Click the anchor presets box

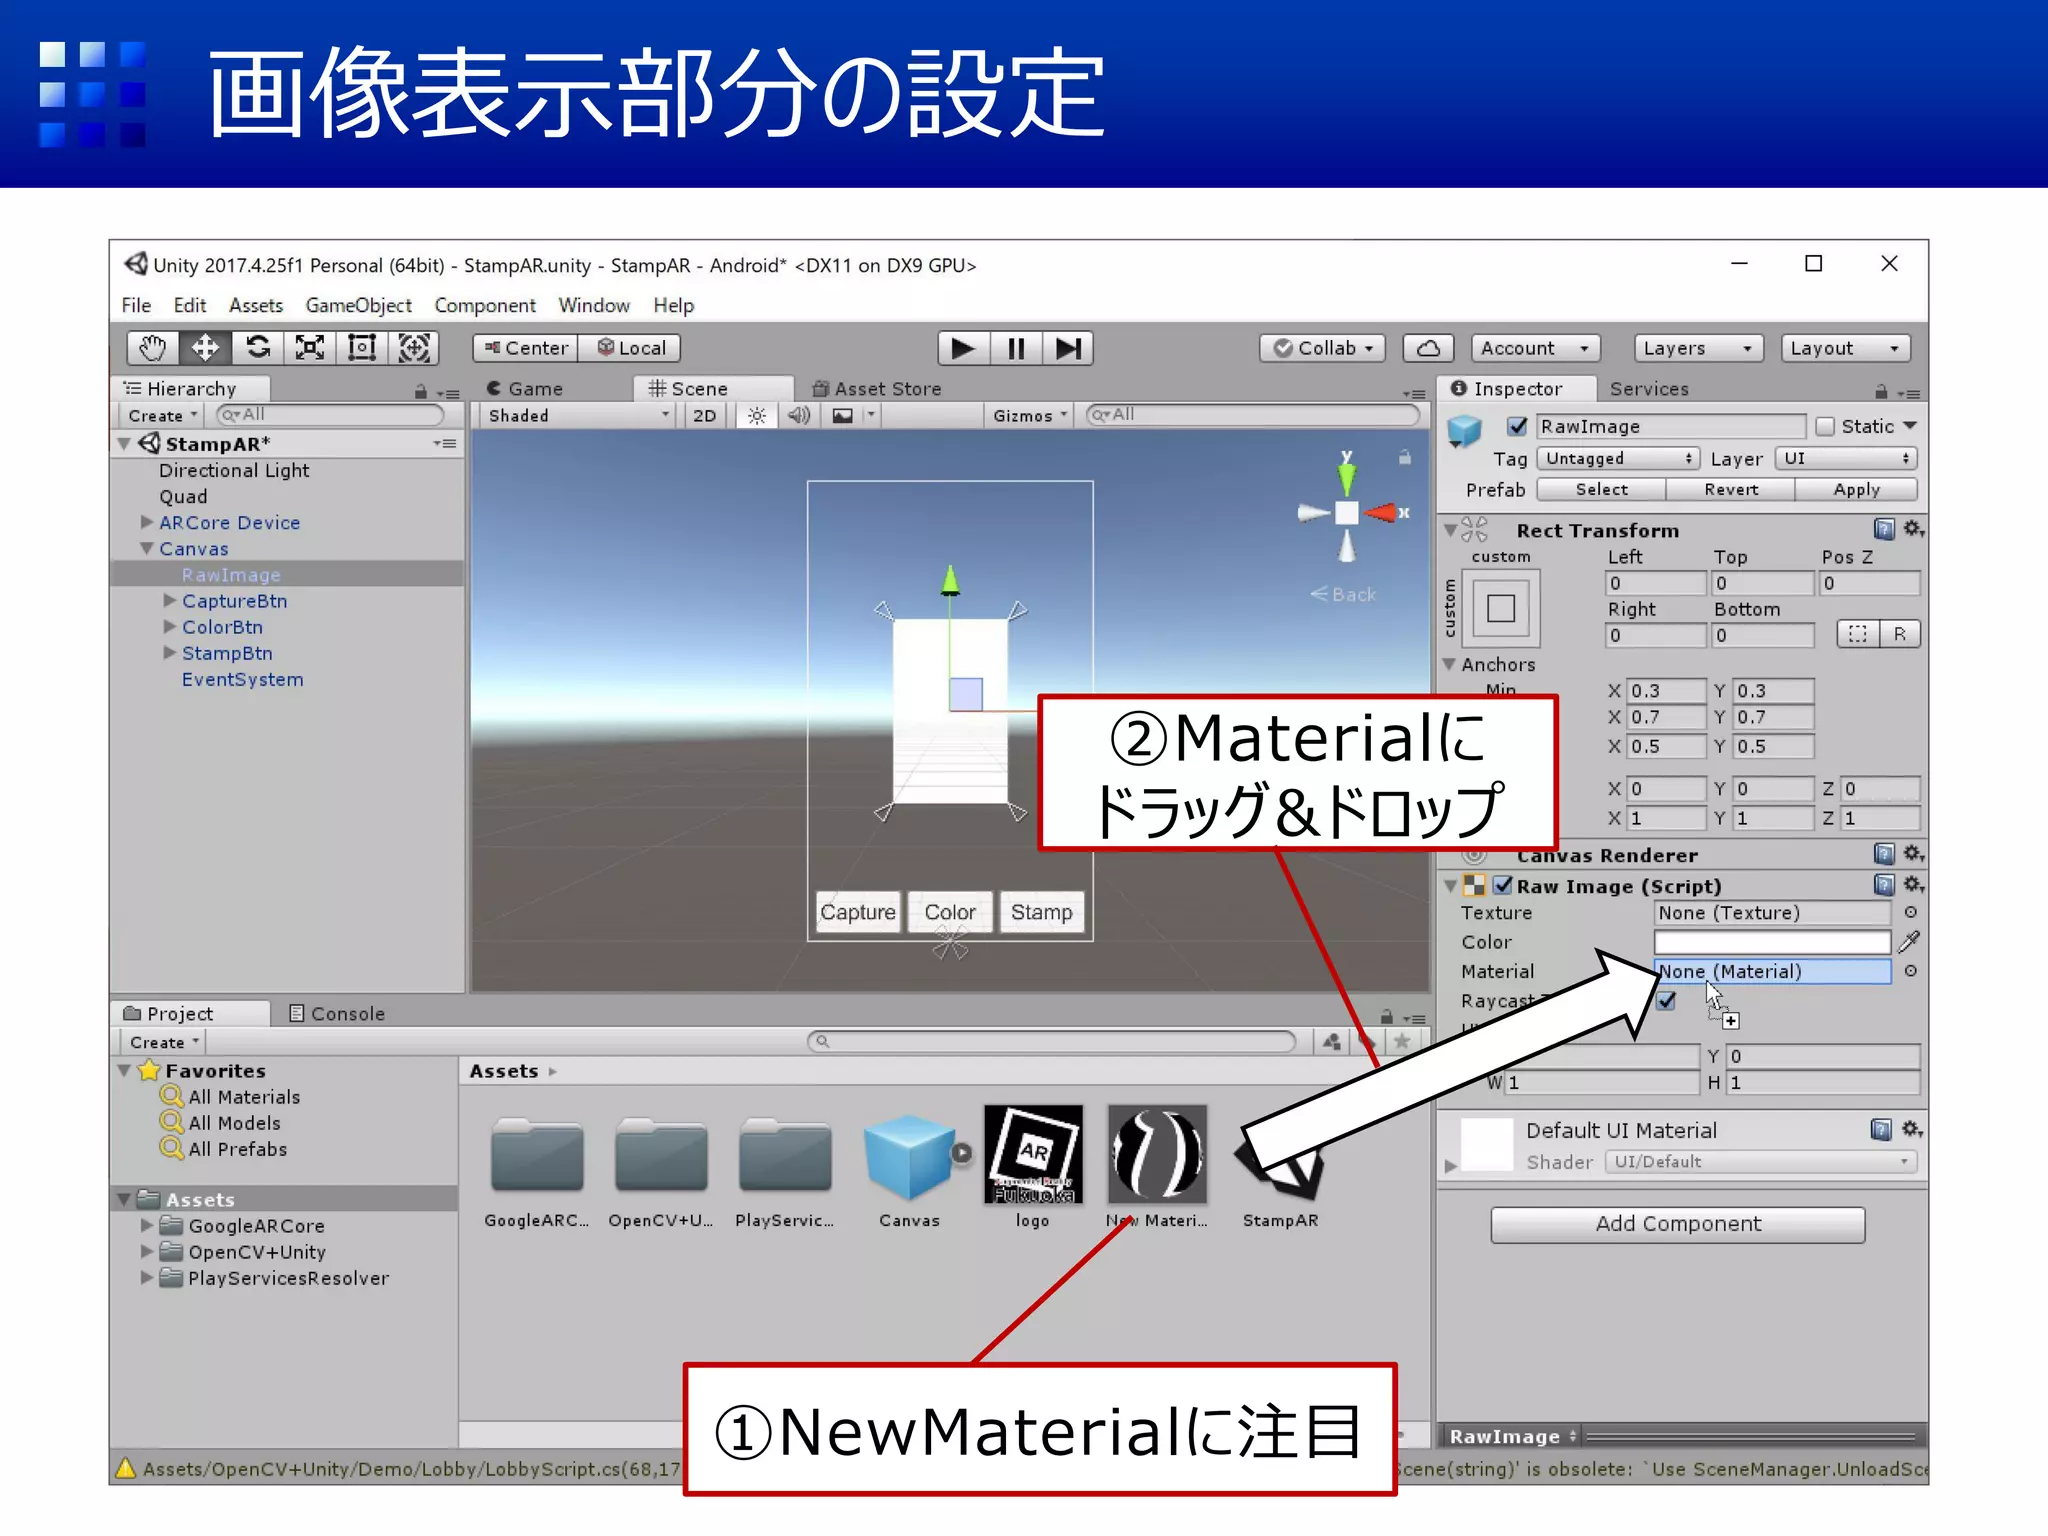(1500, 608)
